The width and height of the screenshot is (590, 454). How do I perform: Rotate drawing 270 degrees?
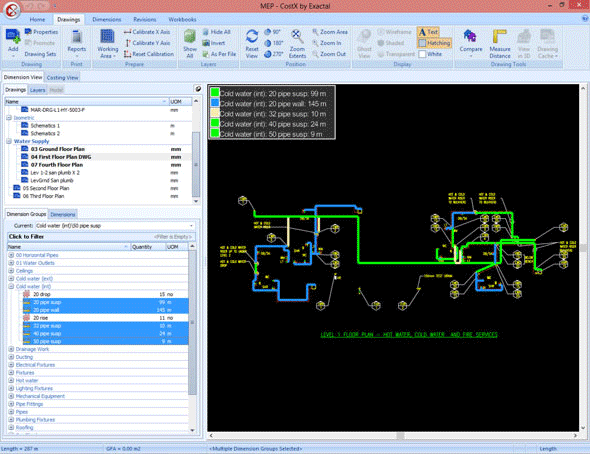click(x=274, y=54)
